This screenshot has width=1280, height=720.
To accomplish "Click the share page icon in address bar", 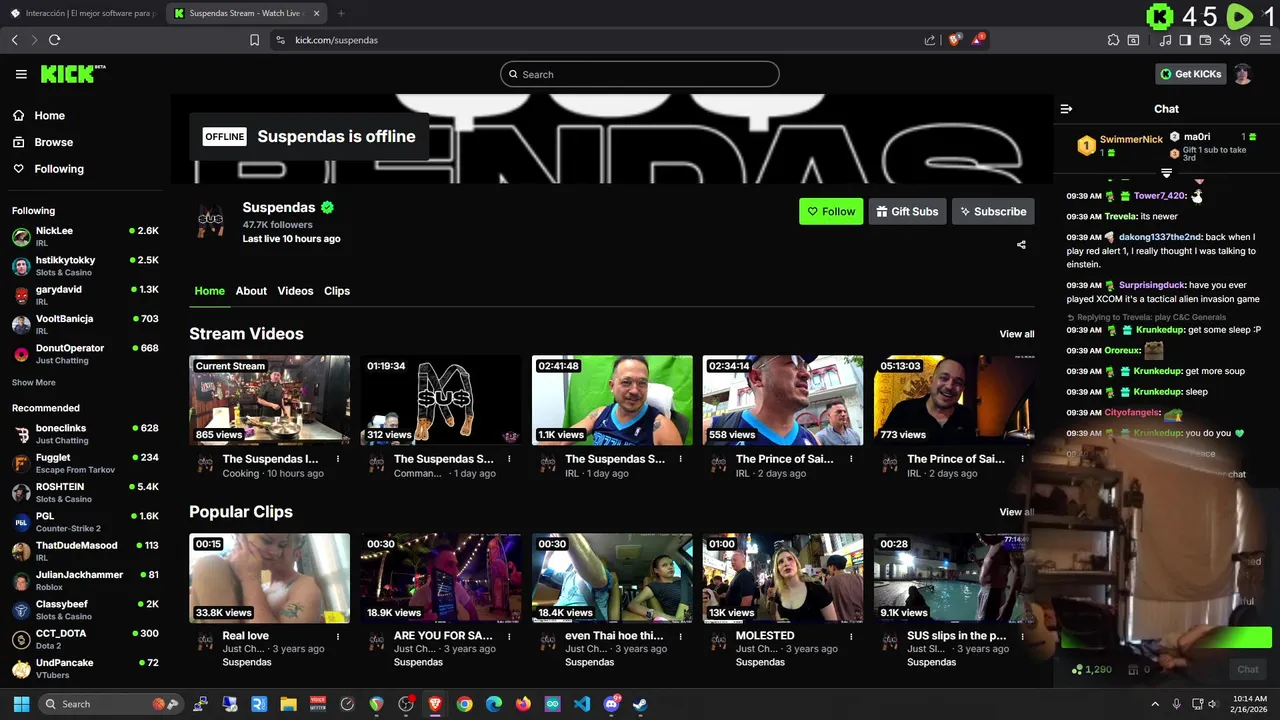I will click(x=930, y=40).
